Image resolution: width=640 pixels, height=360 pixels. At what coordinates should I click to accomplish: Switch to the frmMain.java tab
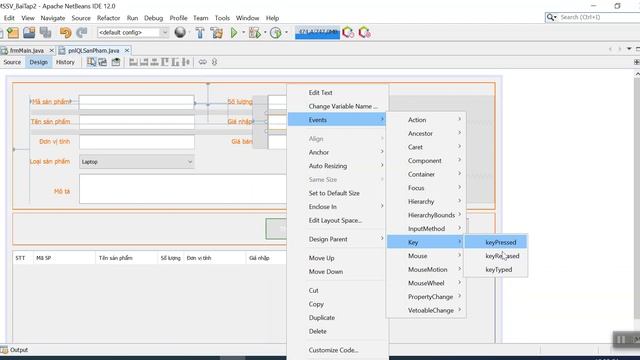[x=27, y=50]
